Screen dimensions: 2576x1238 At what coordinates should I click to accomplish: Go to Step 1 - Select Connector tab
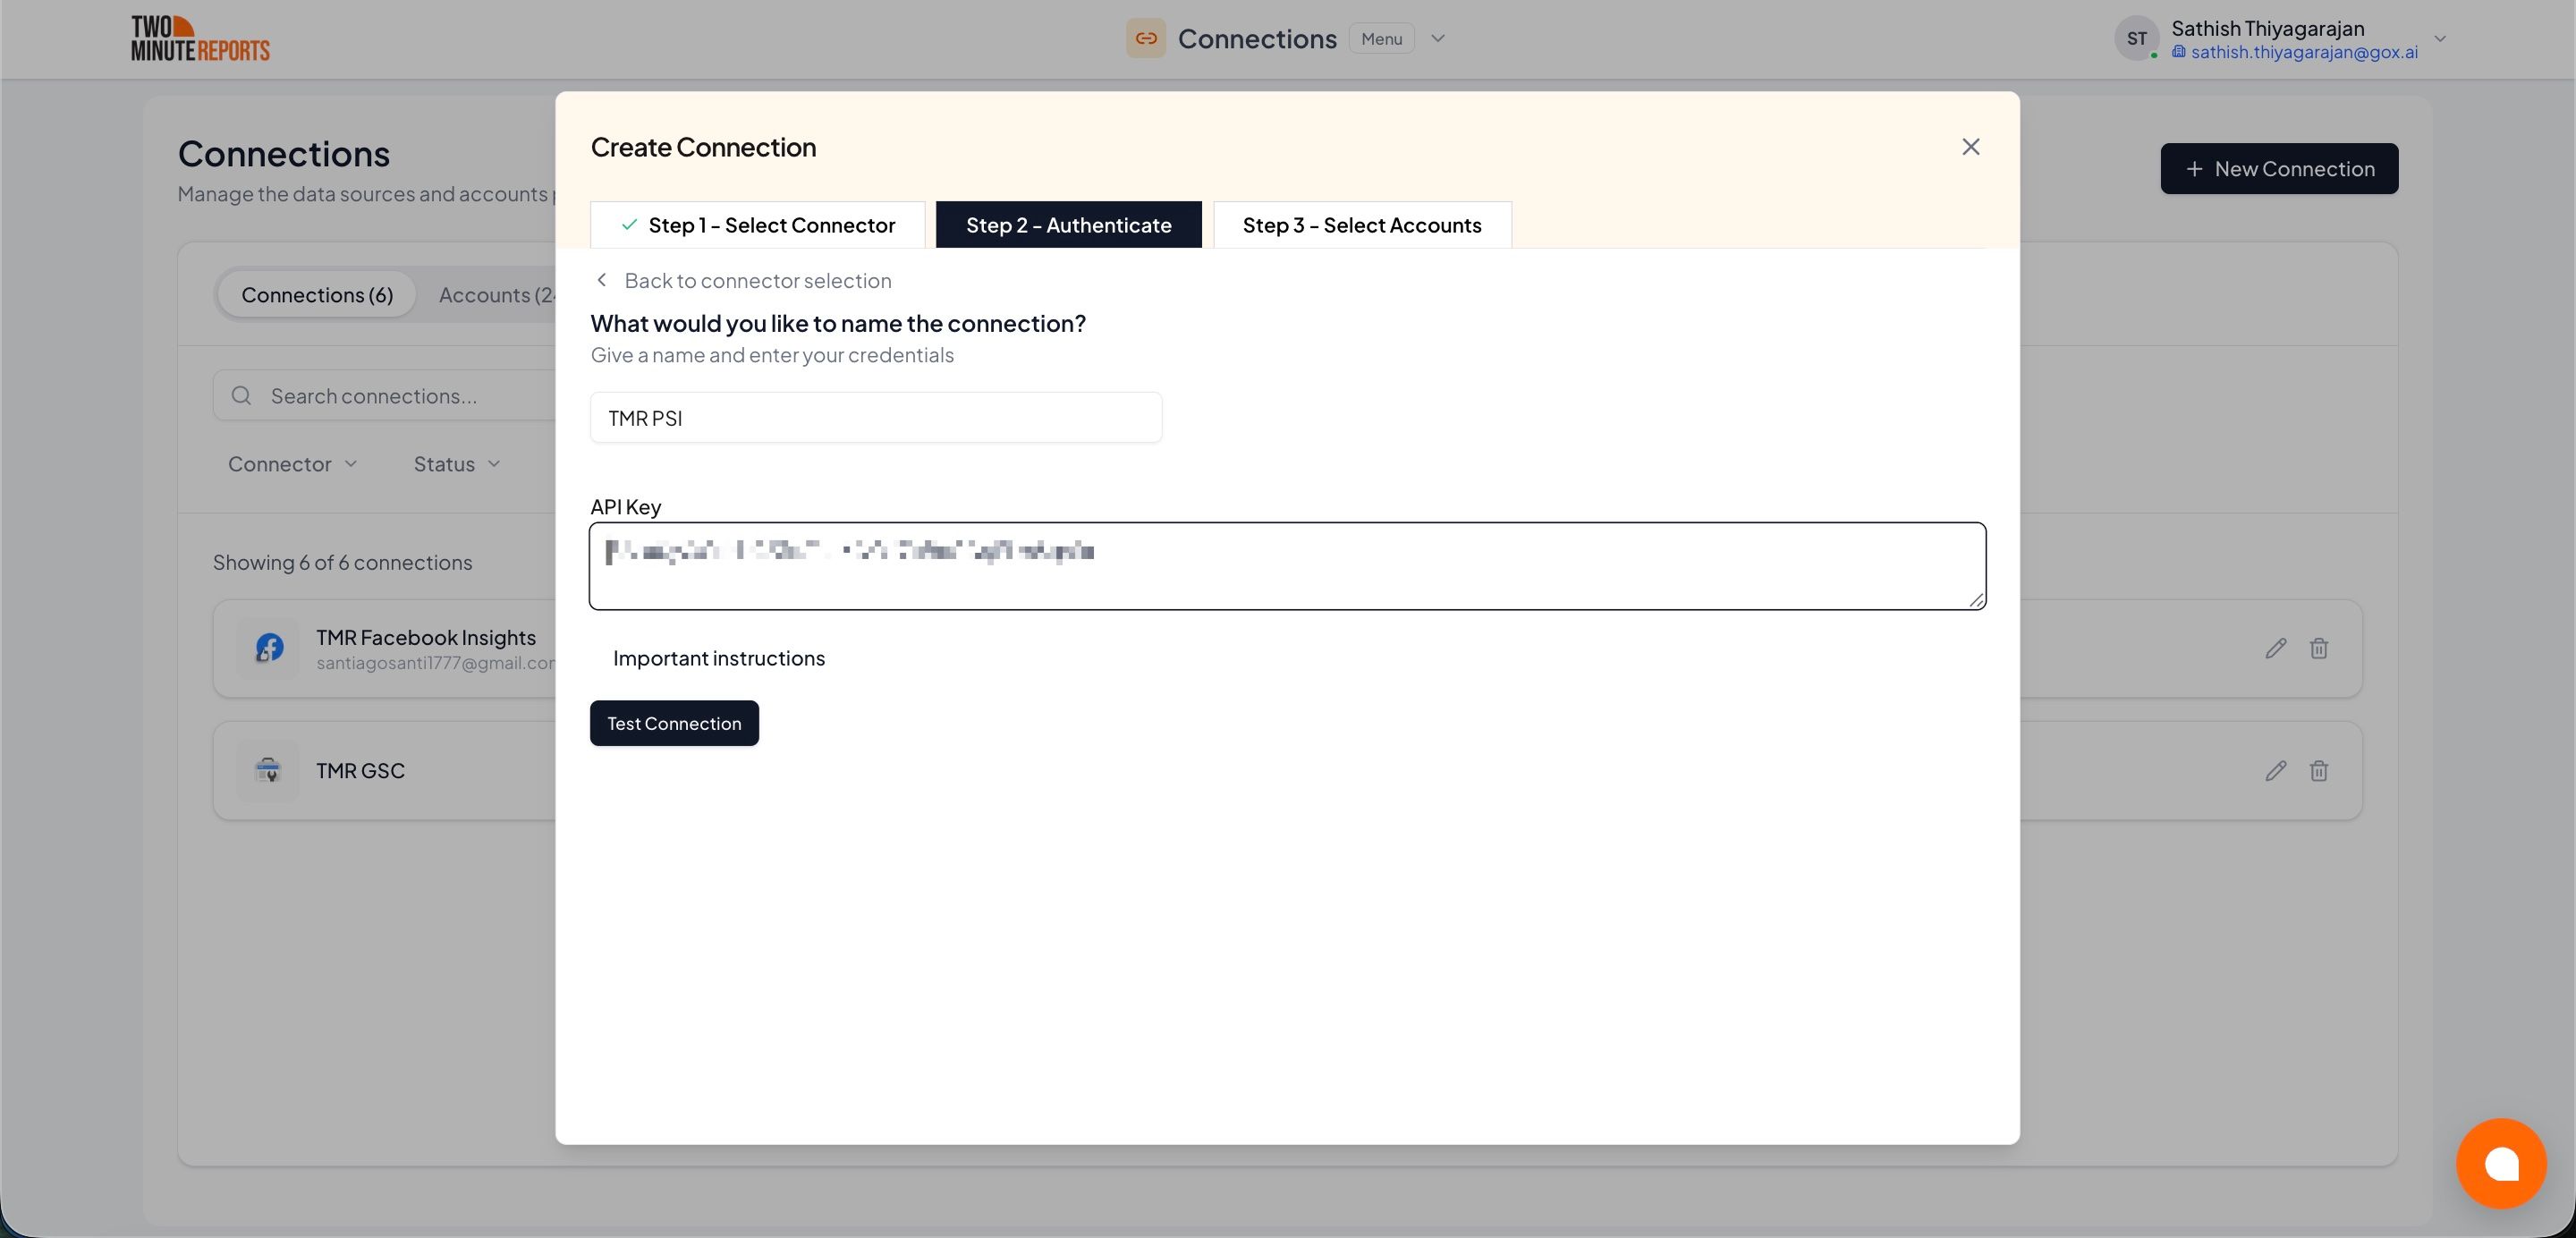coord(757,225)
